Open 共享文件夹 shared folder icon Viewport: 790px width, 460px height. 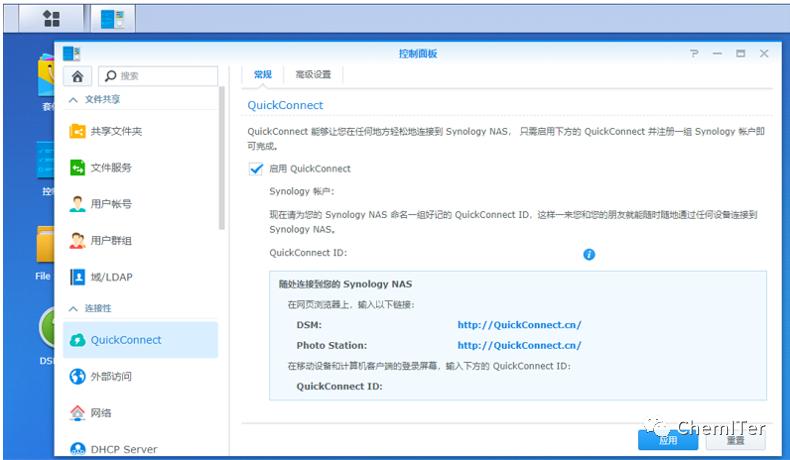pos(77,132)
